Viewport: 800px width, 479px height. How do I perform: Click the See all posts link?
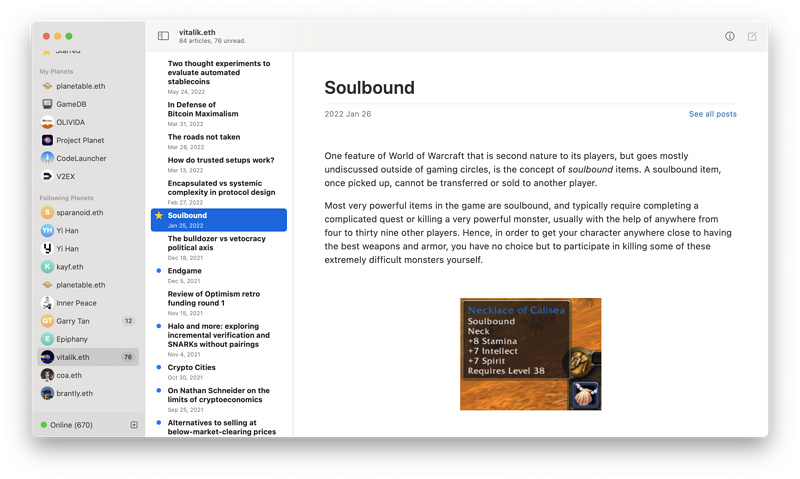coord(712,114)
